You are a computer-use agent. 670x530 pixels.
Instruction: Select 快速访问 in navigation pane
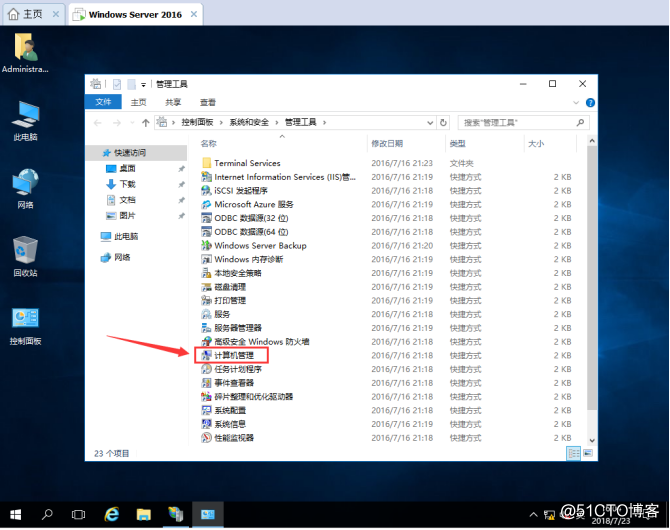click(136, 153)
